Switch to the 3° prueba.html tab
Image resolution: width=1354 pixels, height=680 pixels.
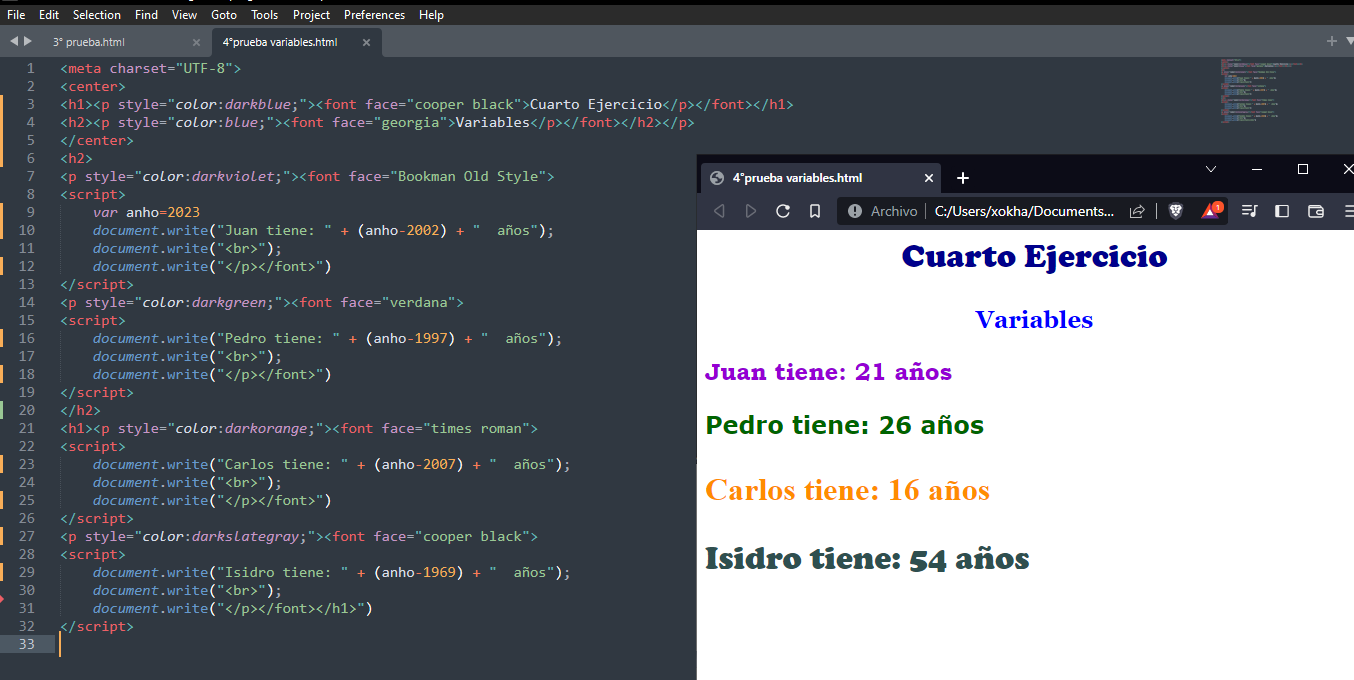[90, 42]
